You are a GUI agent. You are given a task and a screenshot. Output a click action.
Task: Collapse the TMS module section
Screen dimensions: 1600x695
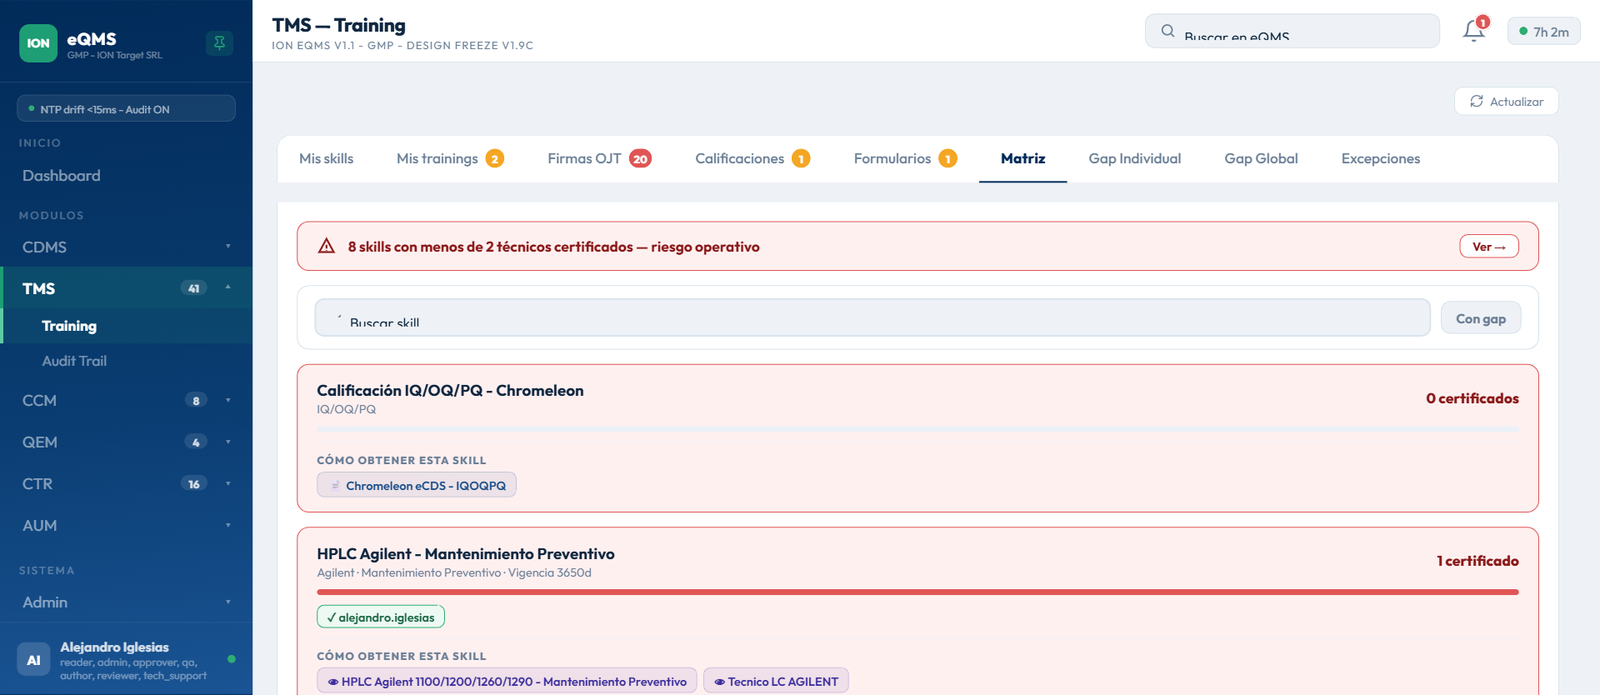point(126,288)
